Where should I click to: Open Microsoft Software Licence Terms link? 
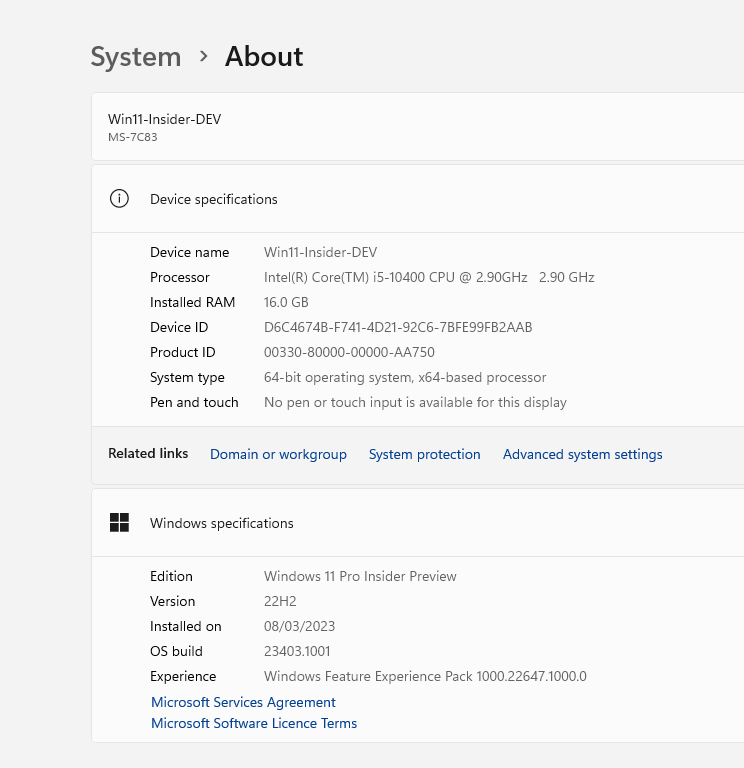254,723
